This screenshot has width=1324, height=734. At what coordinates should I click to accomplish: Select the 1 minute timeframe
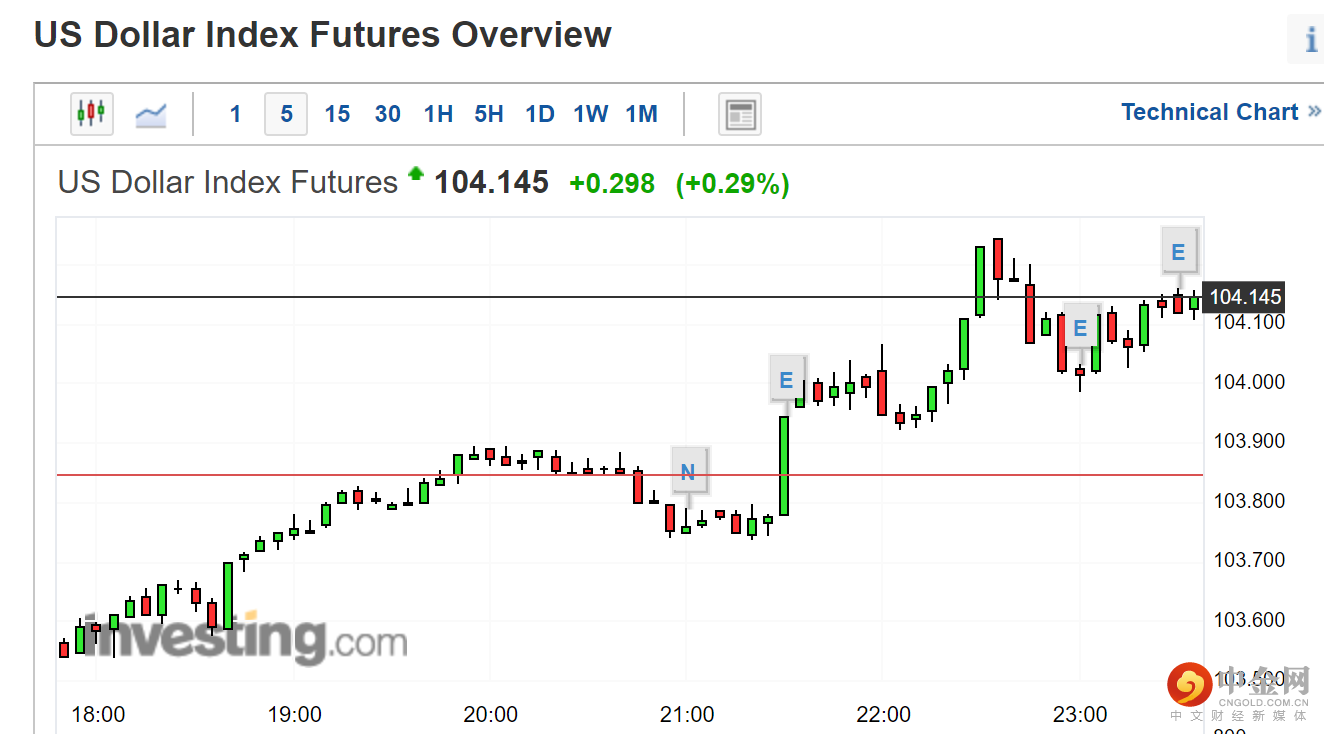pyautogui.click(x=235, y=114)
